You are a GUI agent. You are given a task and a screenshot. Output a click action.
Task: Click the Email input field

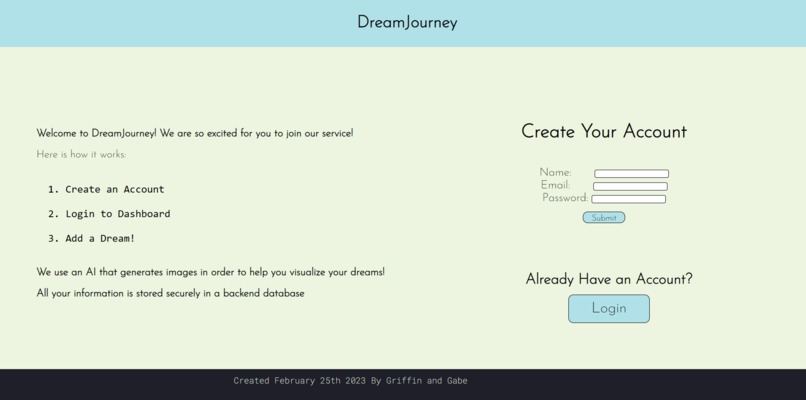tap(630, 187)
